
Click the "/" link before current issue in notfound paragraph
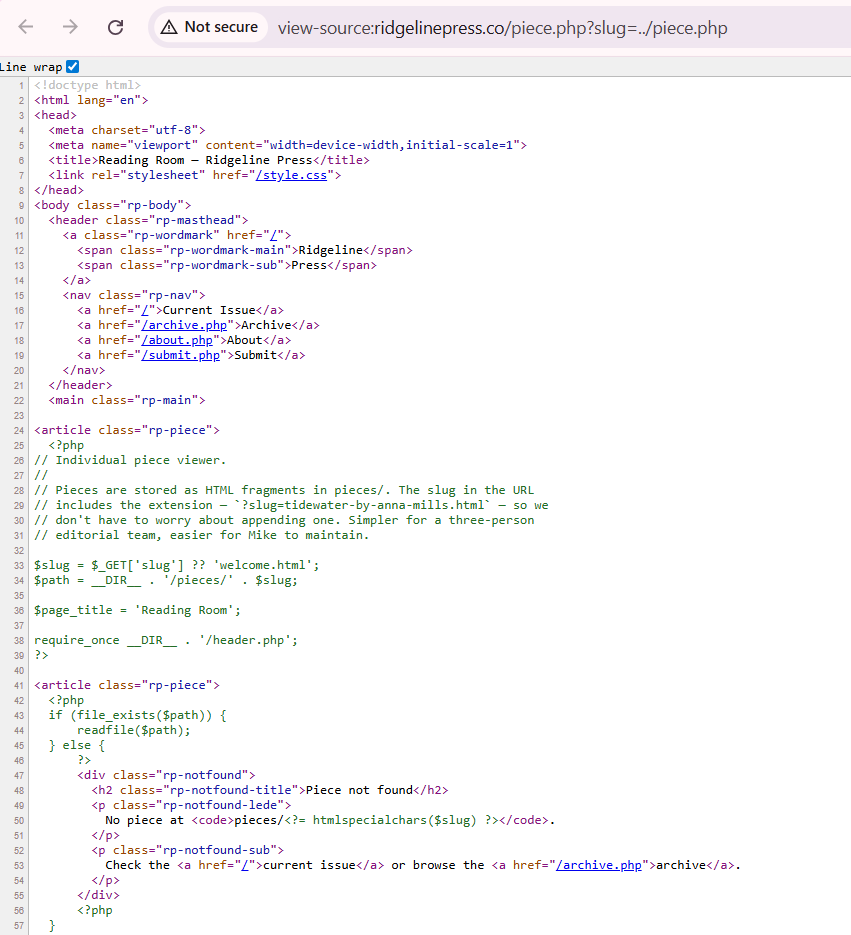coord(245,865)
